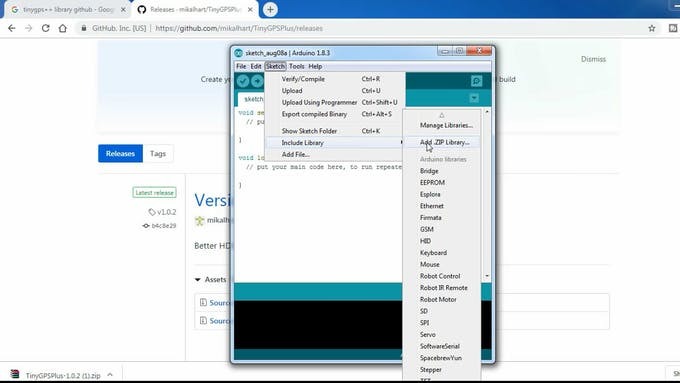This screenshot has height=383, width=680.
Task: Open the Arduino Help menu
Action: 315,66
